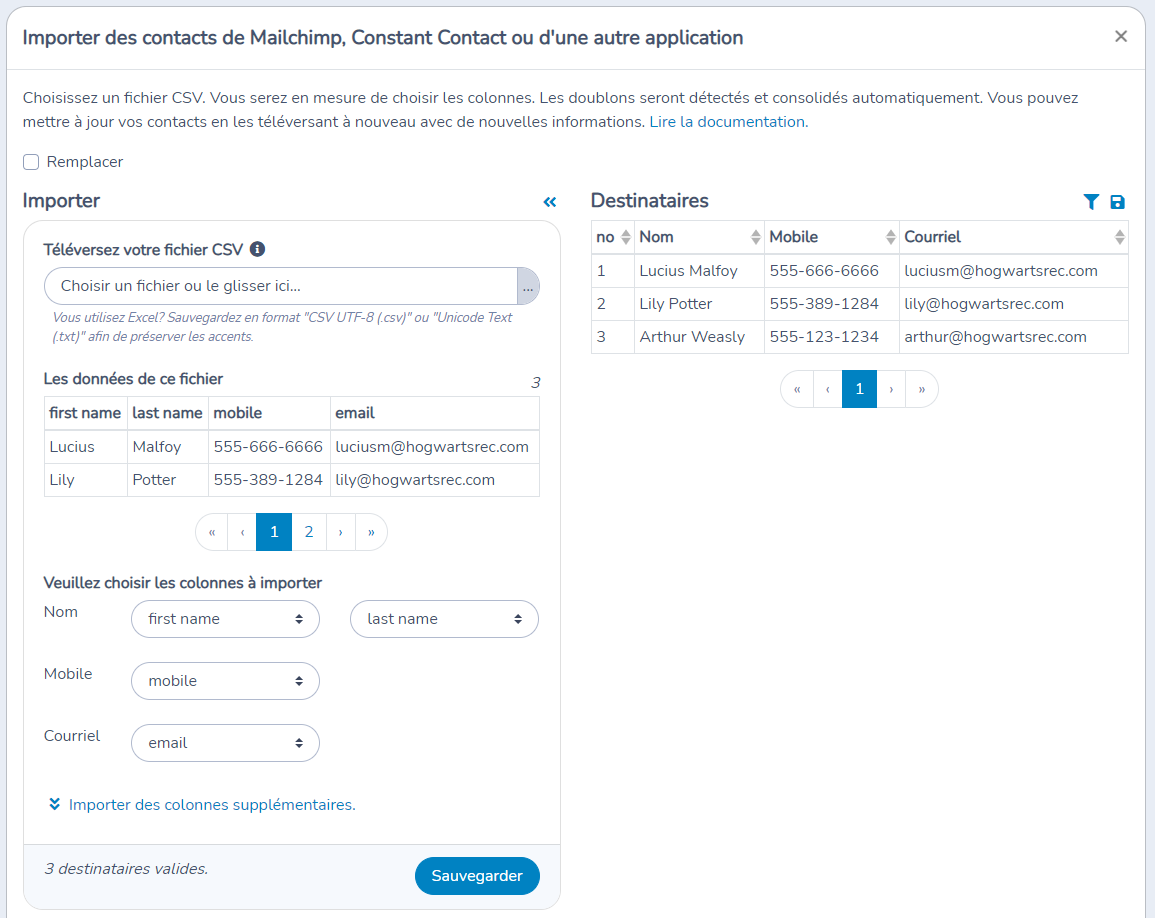Image resolution: width=1155 pixels, height=918 pixels.
Task: Jump to last page of file data
Action: tap(371, 532)
